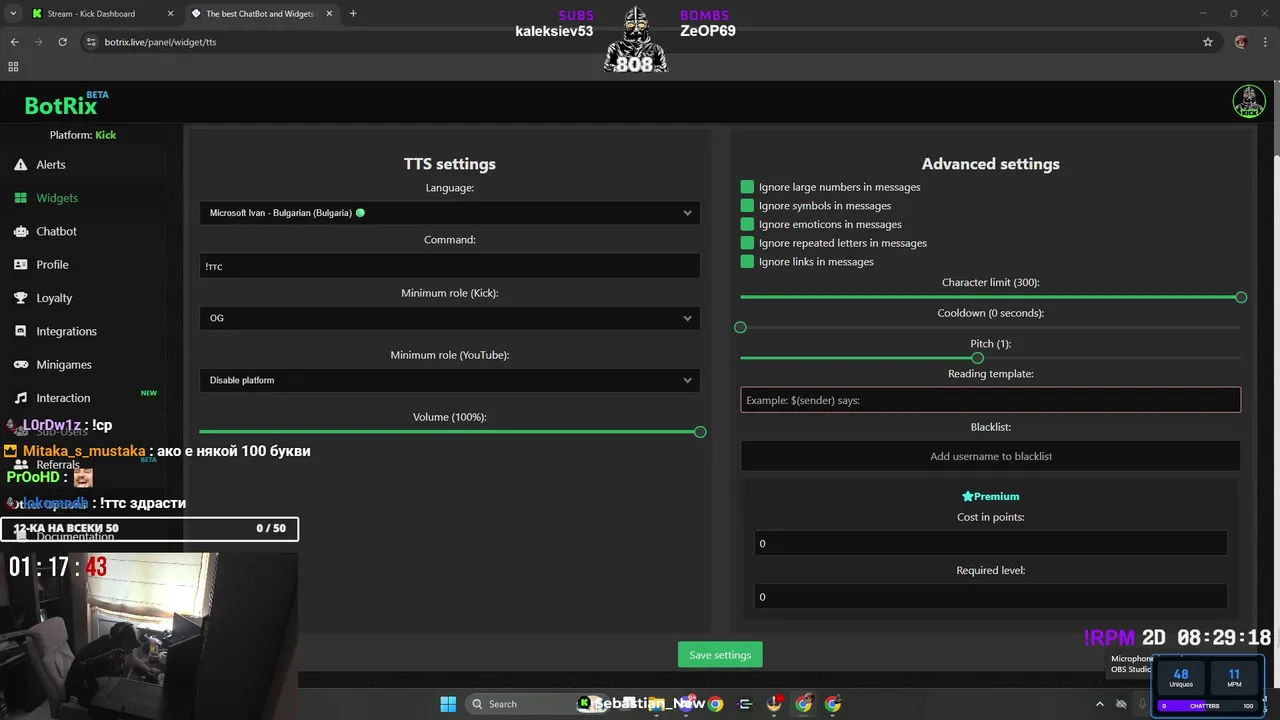The height and width of the screenshot is (720, 1280).
Task: Focus the Required level field
Action: [x=990, y=597]
